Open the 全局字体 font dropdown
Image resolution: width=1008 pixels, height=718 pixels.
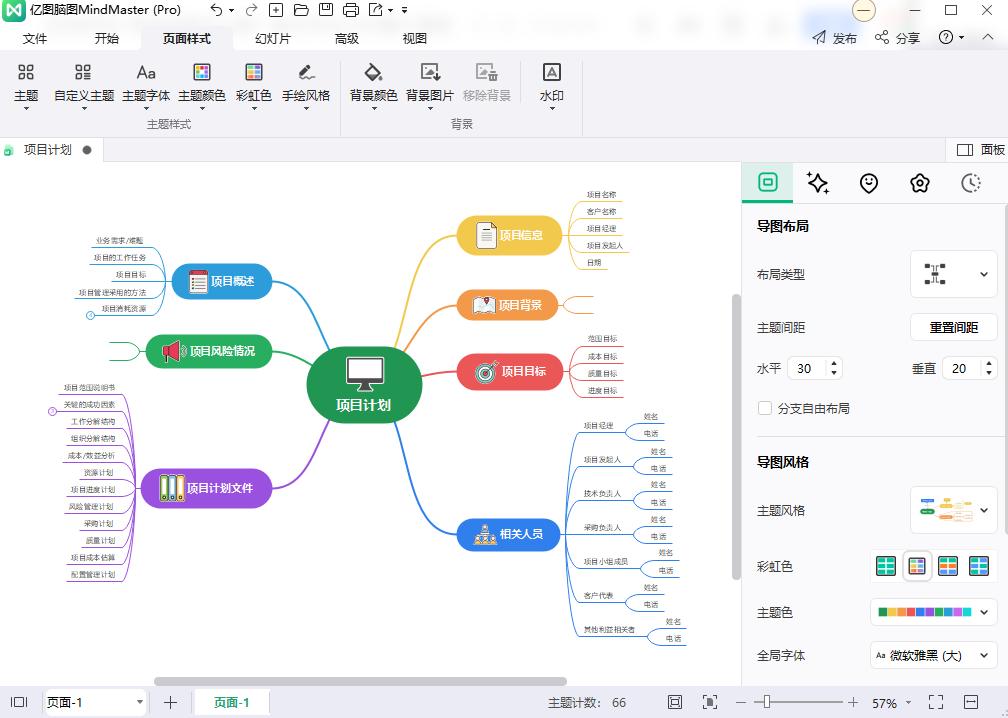pyautogui.click(x=932, y=655)
